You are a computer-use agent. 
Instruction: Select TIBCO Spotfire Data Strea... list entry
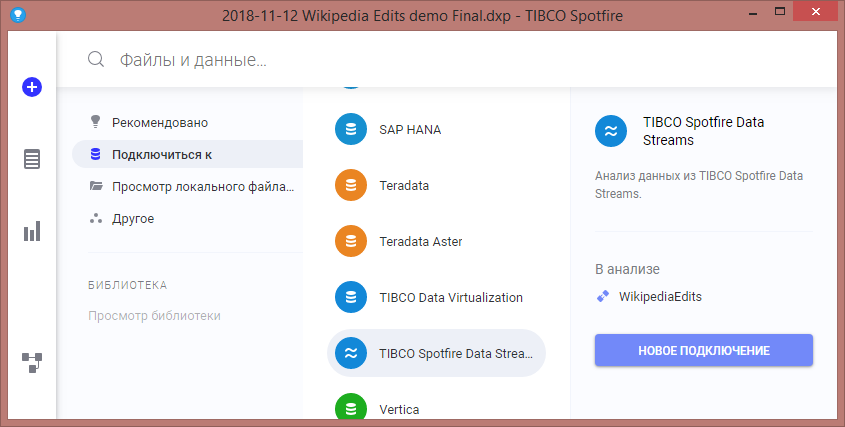coord(437,353)
